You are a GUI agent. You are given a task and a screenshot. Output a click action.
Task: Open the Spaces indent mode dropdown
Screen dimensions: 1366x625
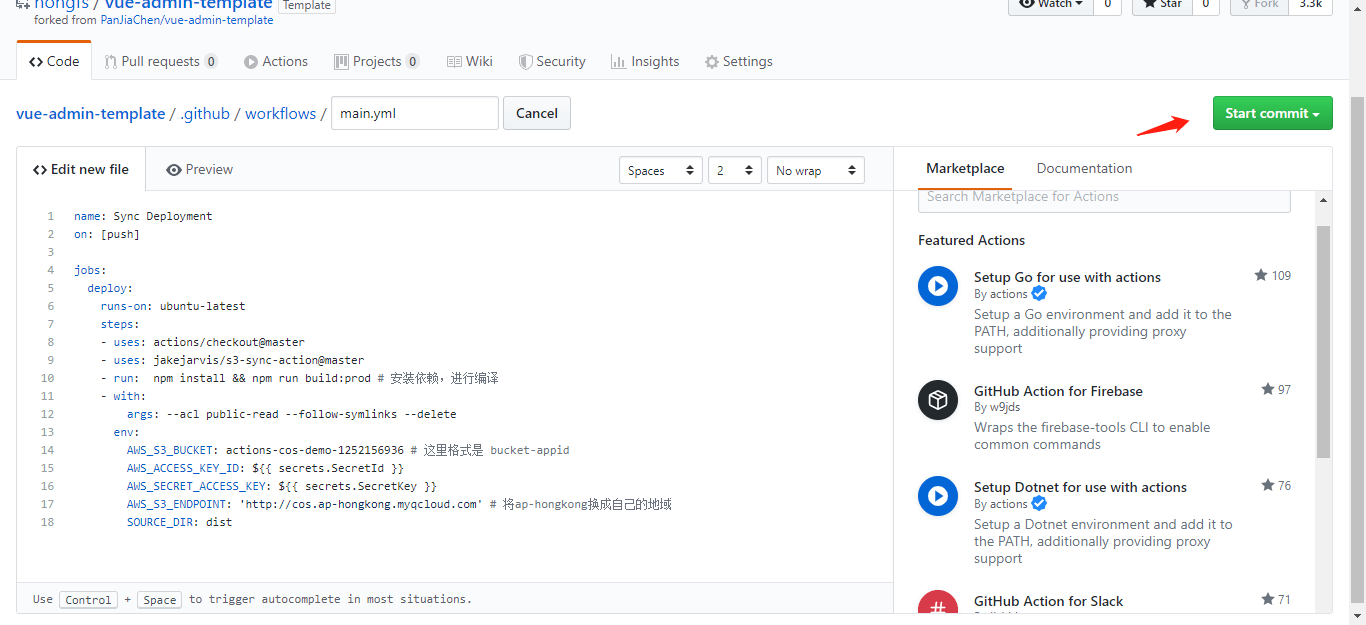click(660, 171)
